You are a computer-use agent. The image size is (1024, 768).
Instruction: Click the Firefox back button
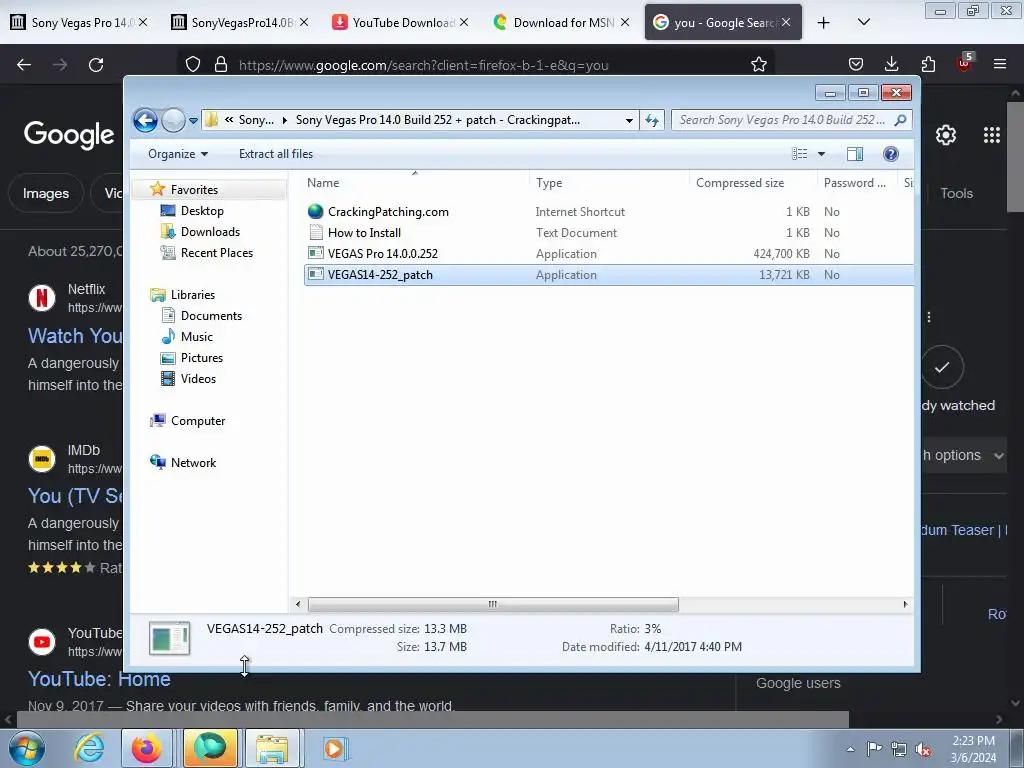[24, 65]
